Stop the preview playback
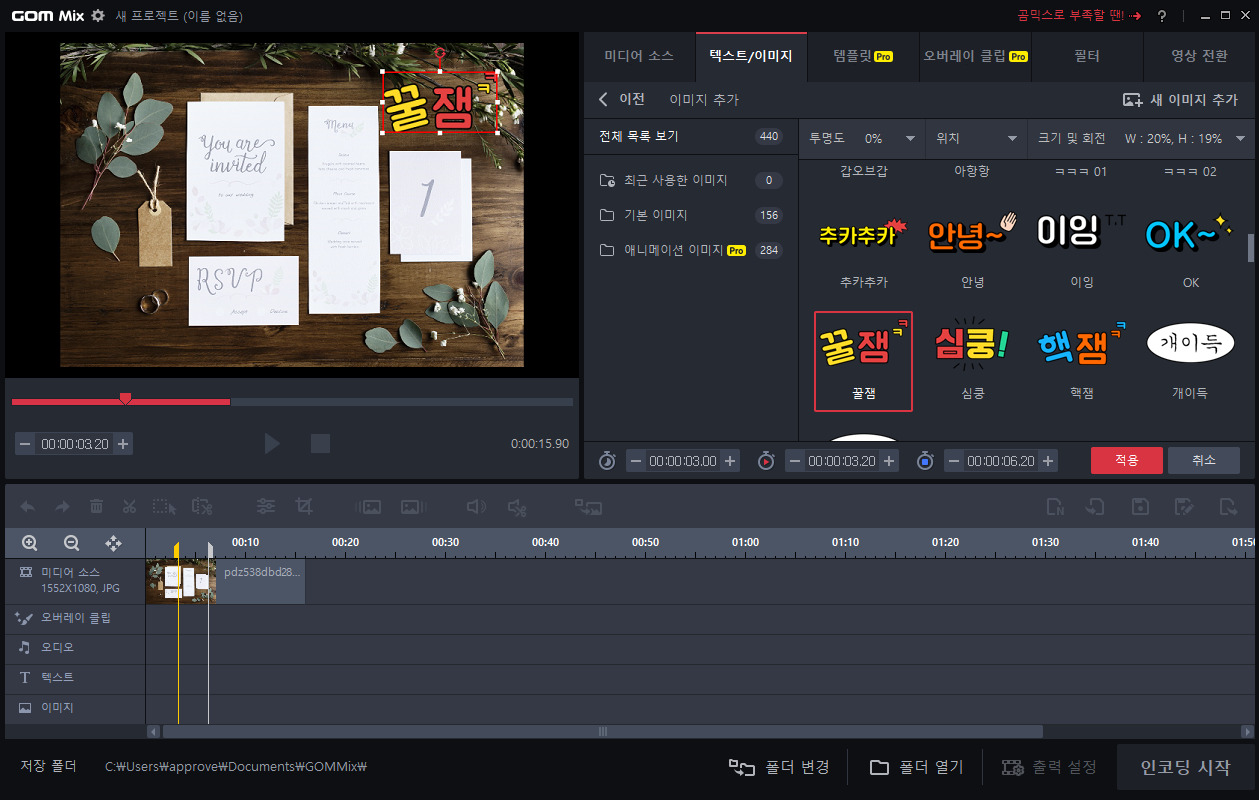 tap(320, 443)
